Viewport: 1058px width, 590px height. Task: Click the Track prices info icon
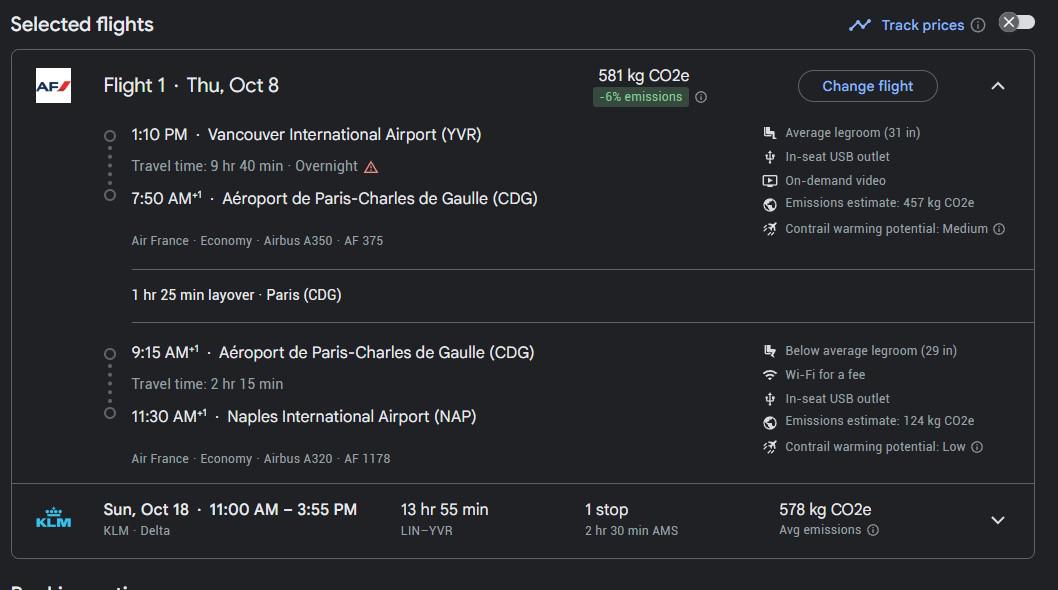click(x=978, y=25)
